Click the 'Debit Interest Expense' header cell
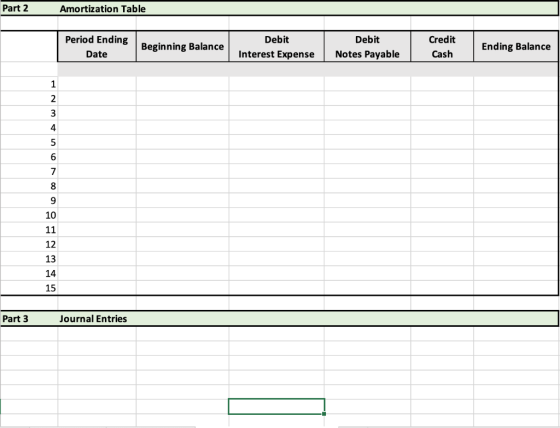 [276, 46]
